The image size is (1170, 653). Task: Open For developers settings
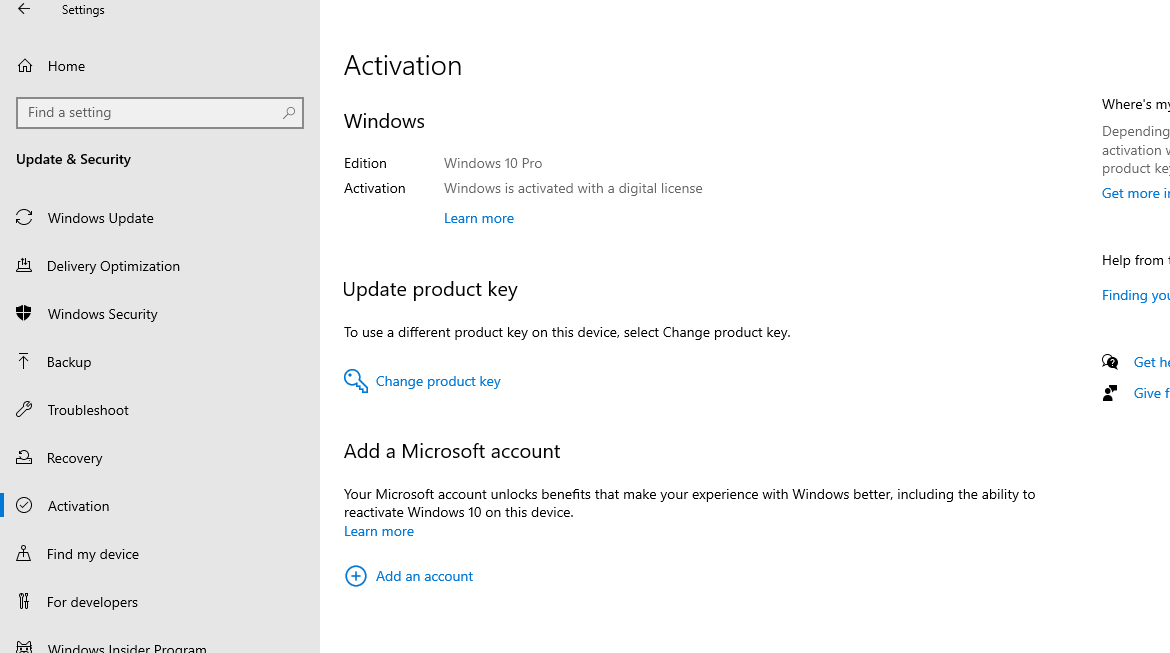tap(92, 602)
